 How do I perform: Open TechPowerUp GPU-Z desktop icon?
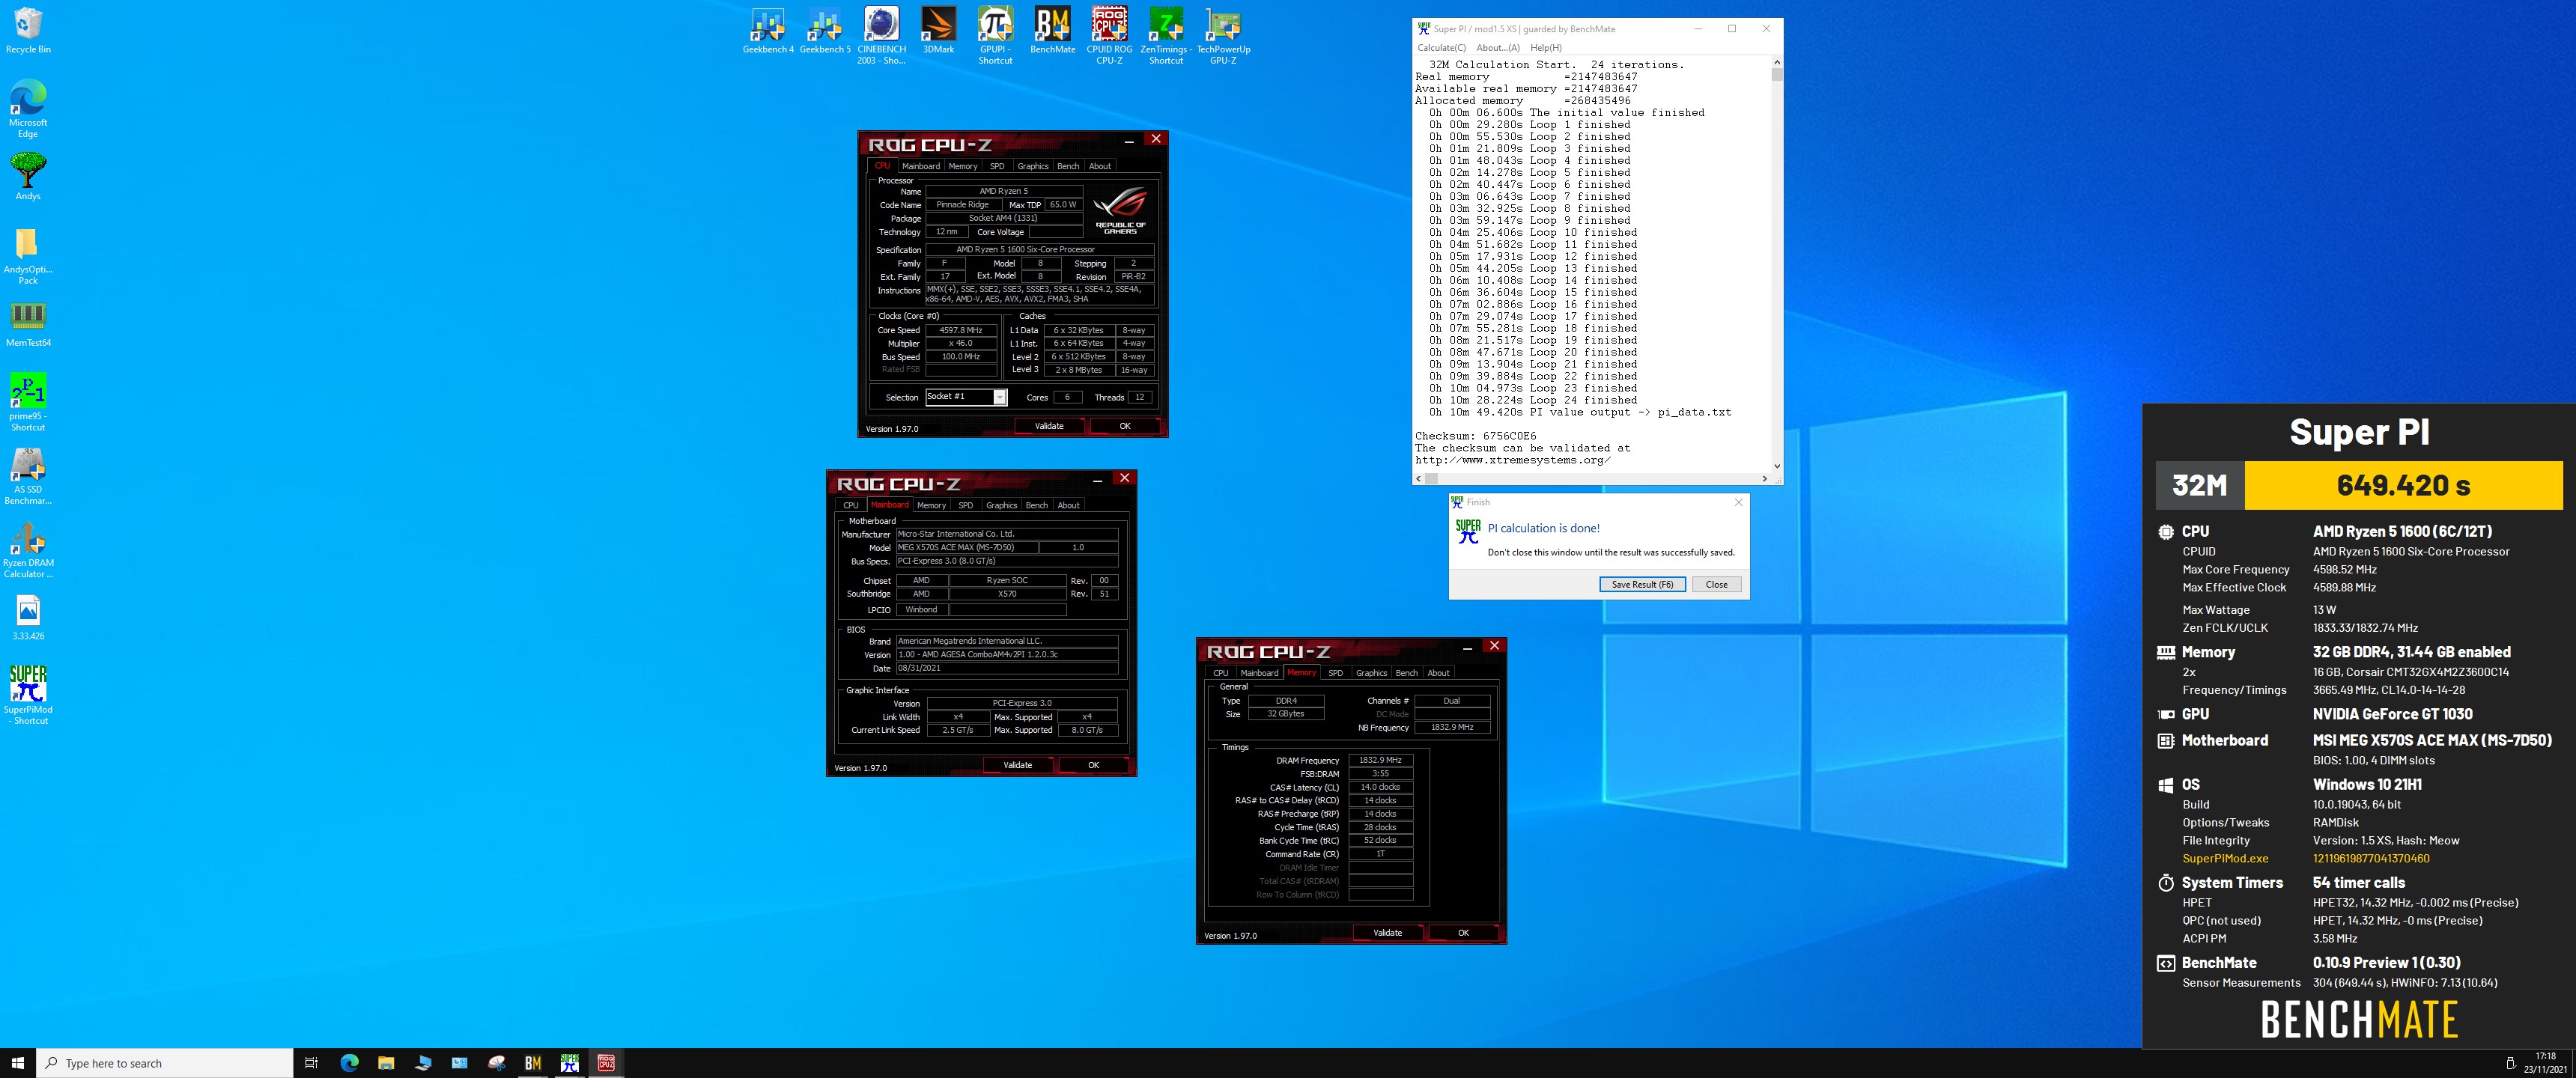pyautogui.click(x=1223, y=36)
